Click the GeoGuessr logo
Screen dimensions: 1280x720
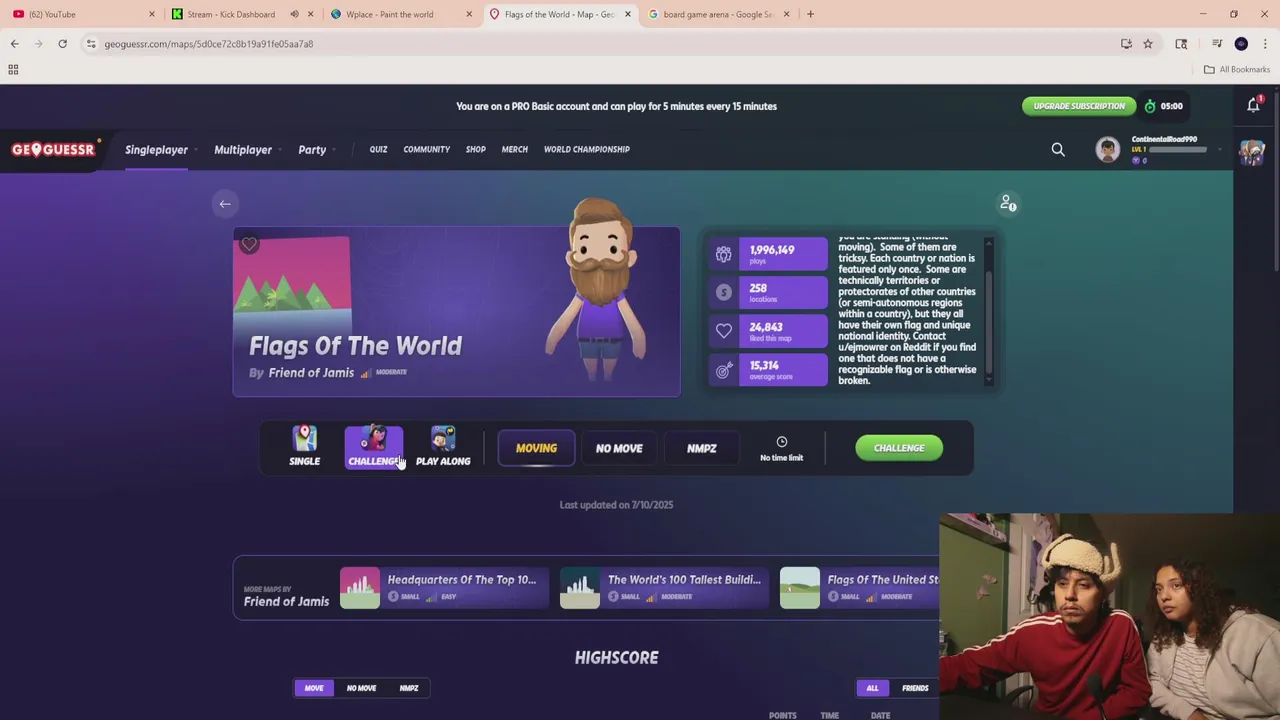pyautogui.click(x=54, y=149)
